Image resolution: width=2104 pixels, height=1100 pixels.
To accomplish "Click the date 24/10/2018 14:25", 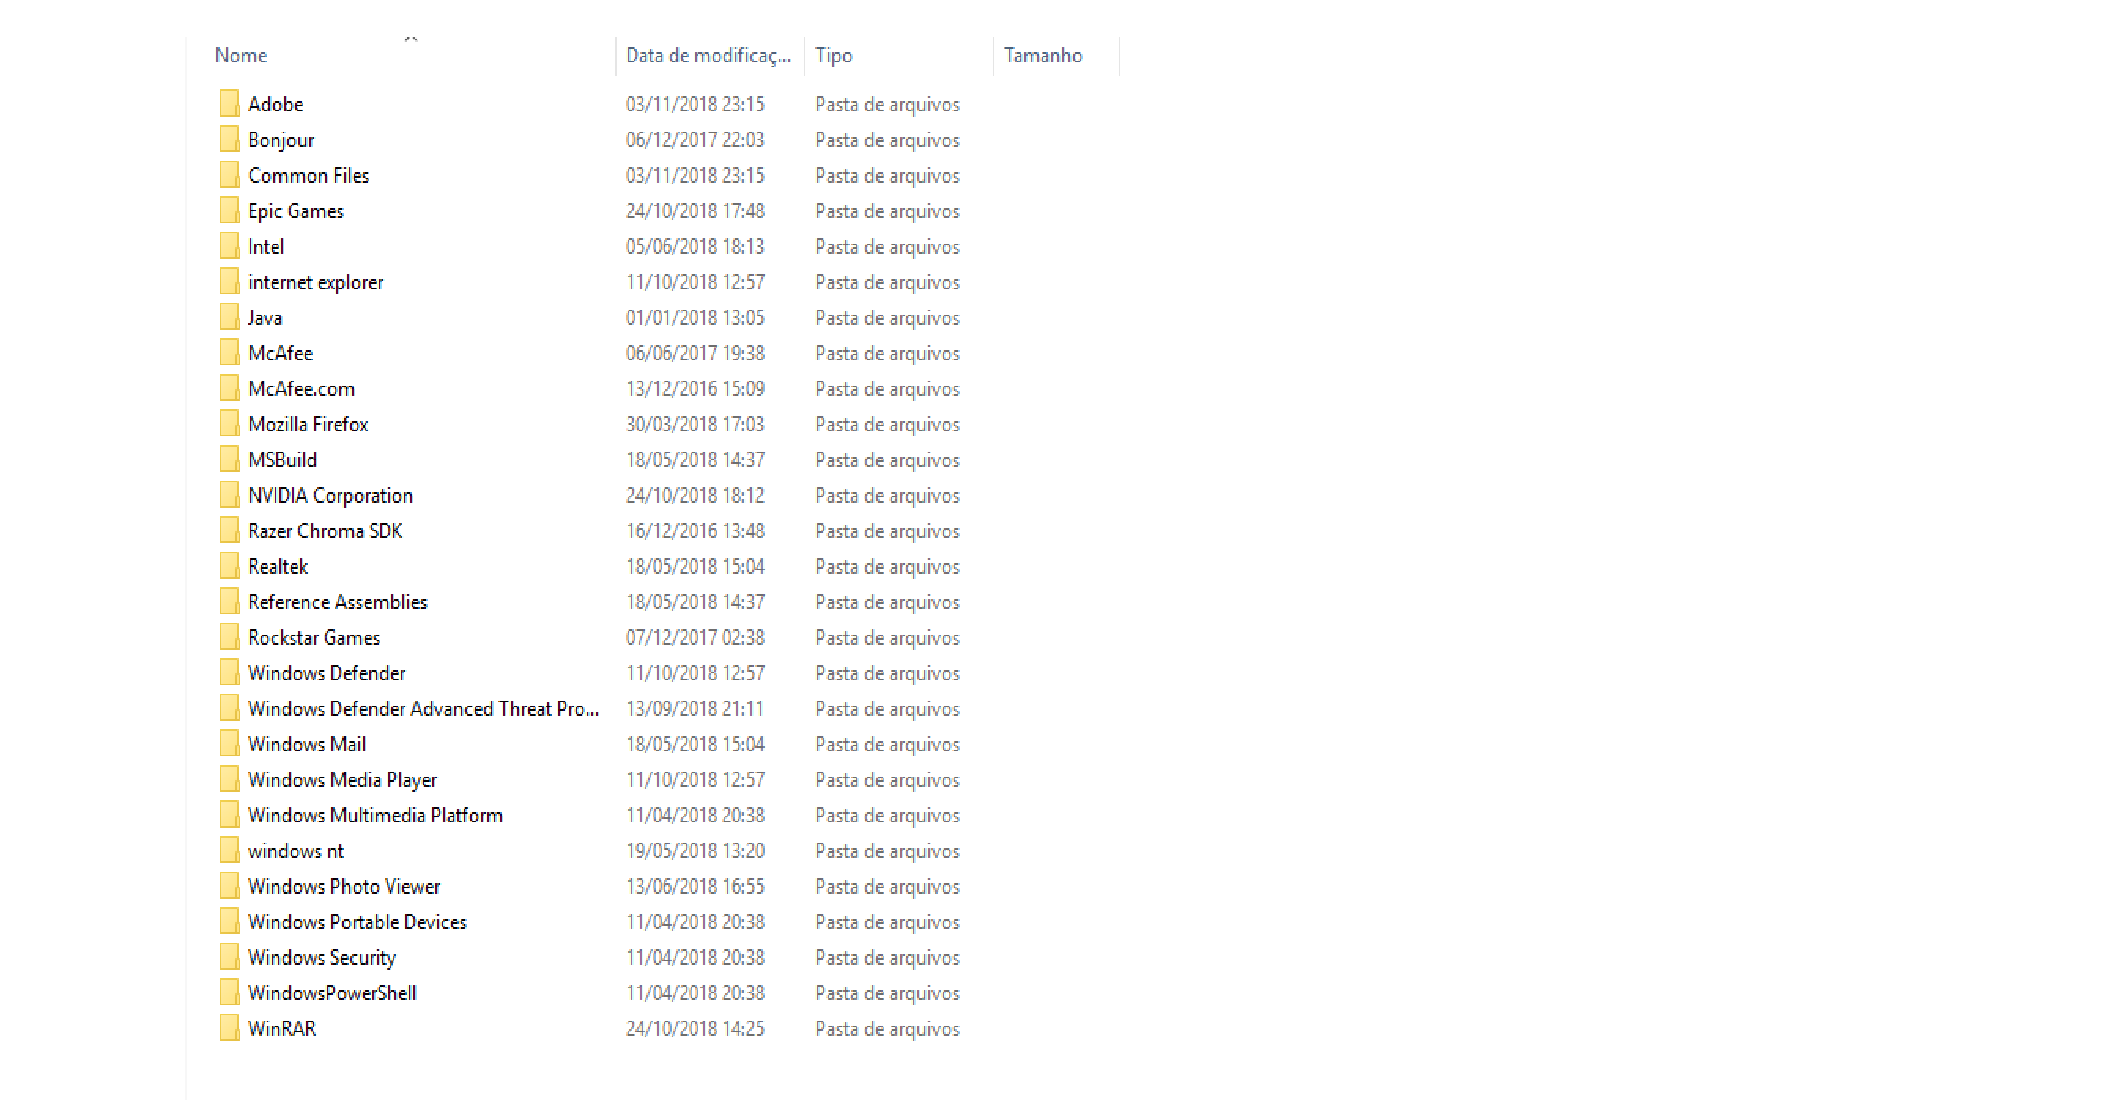I will point(695,1029).
